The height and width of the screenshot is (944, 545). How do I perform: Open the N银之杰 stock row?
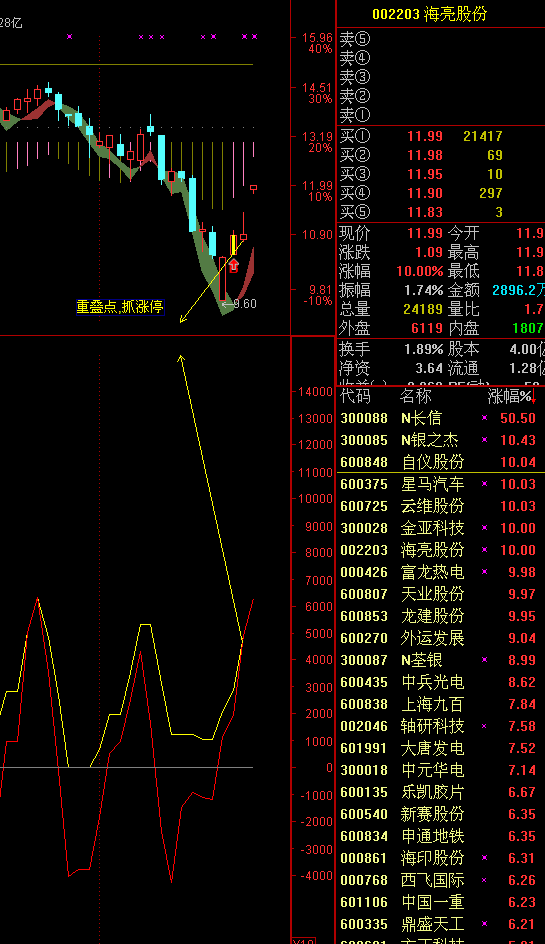pos(440,440)
